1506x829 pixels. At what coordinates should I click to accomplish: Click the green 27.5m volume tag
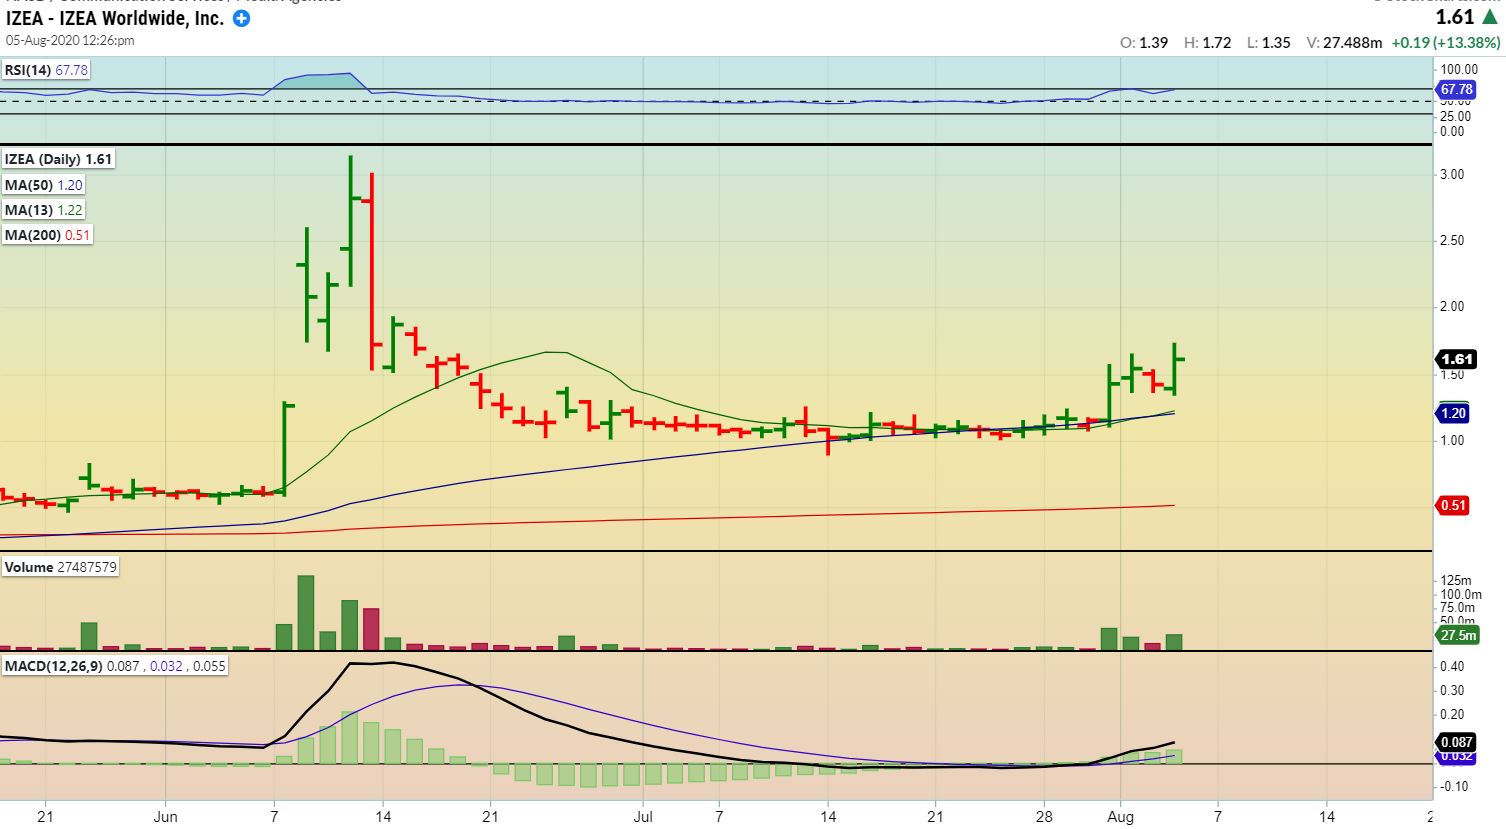[1458, 635]
